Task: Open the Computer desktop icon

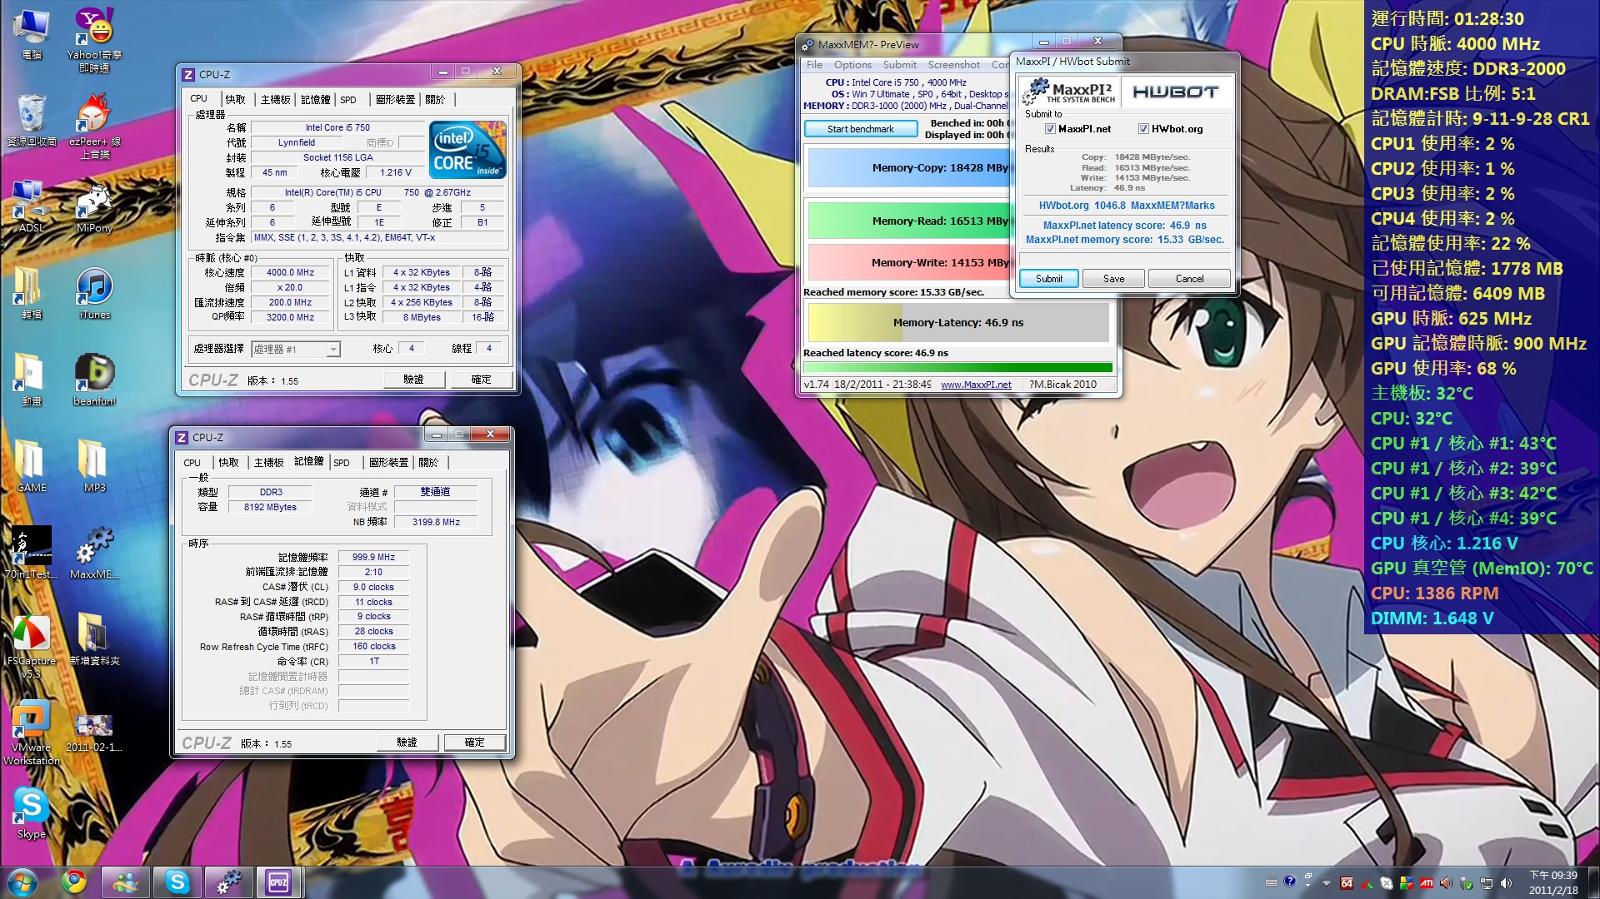Action: tap(31, 33)
